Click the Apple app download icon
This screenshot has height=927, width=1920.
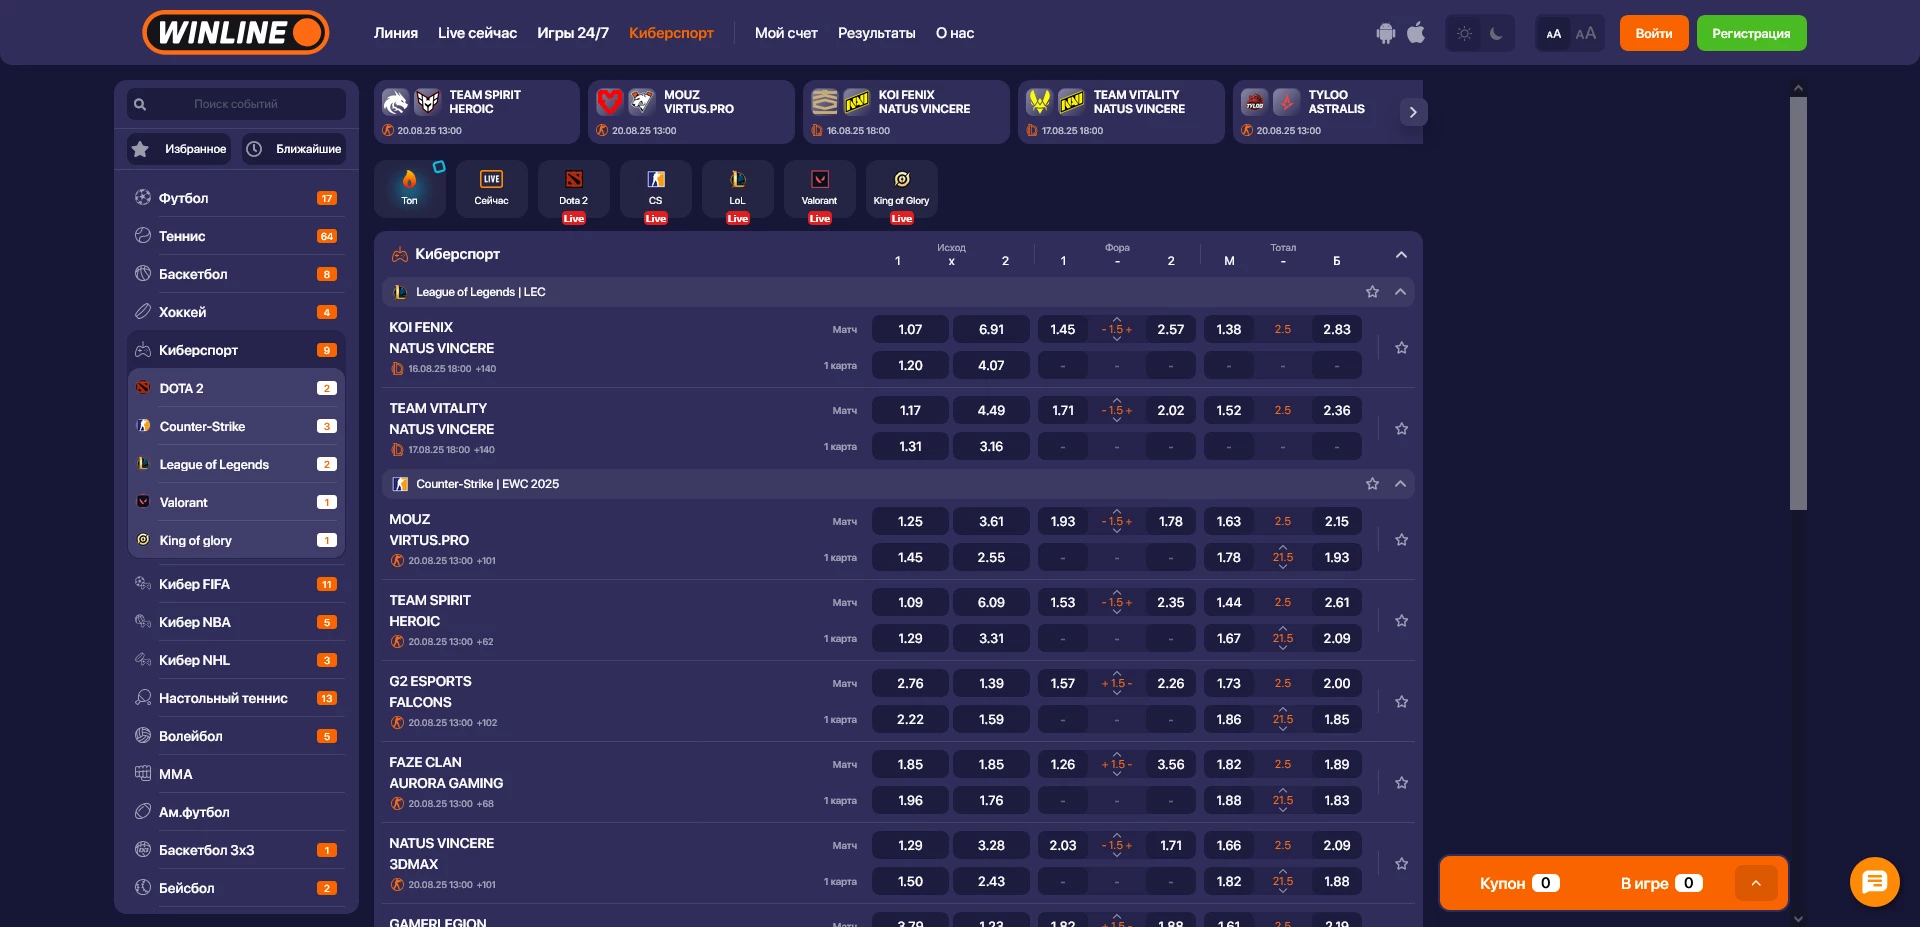(x=1416, y=33)
